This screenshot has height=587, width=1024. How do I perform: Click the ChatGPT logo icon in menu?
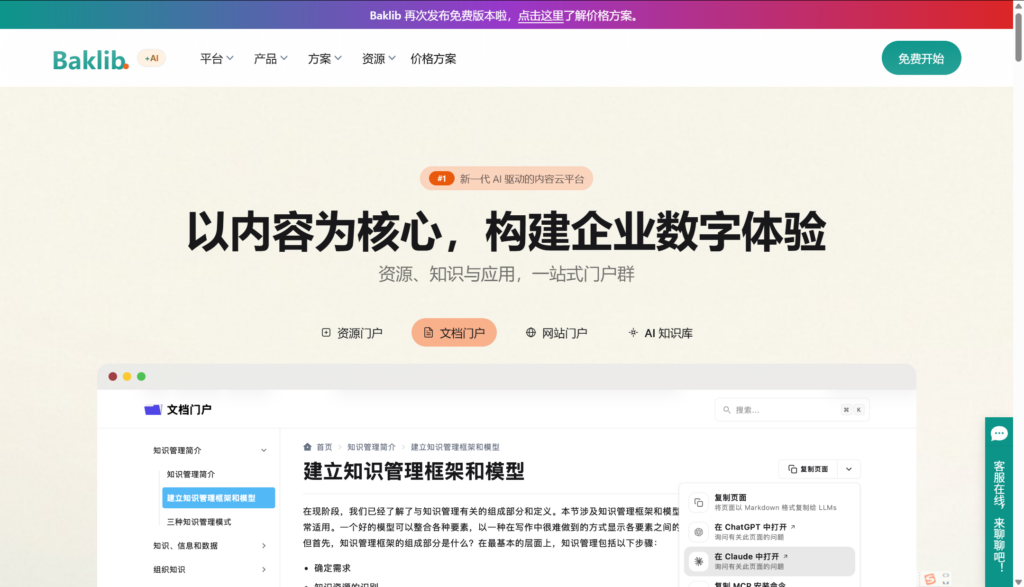click(699, 532)
